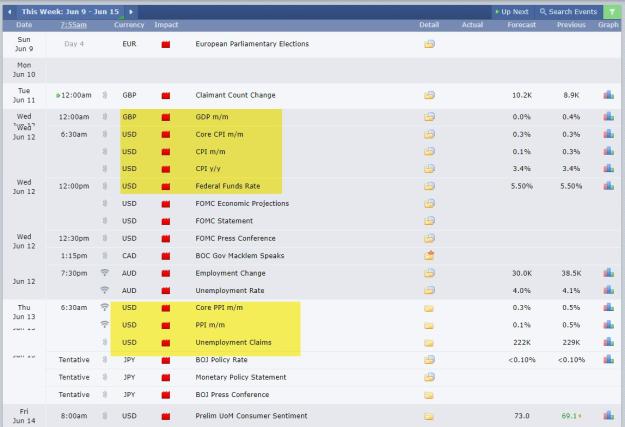Show graph for Claimant Count Change

608,95
